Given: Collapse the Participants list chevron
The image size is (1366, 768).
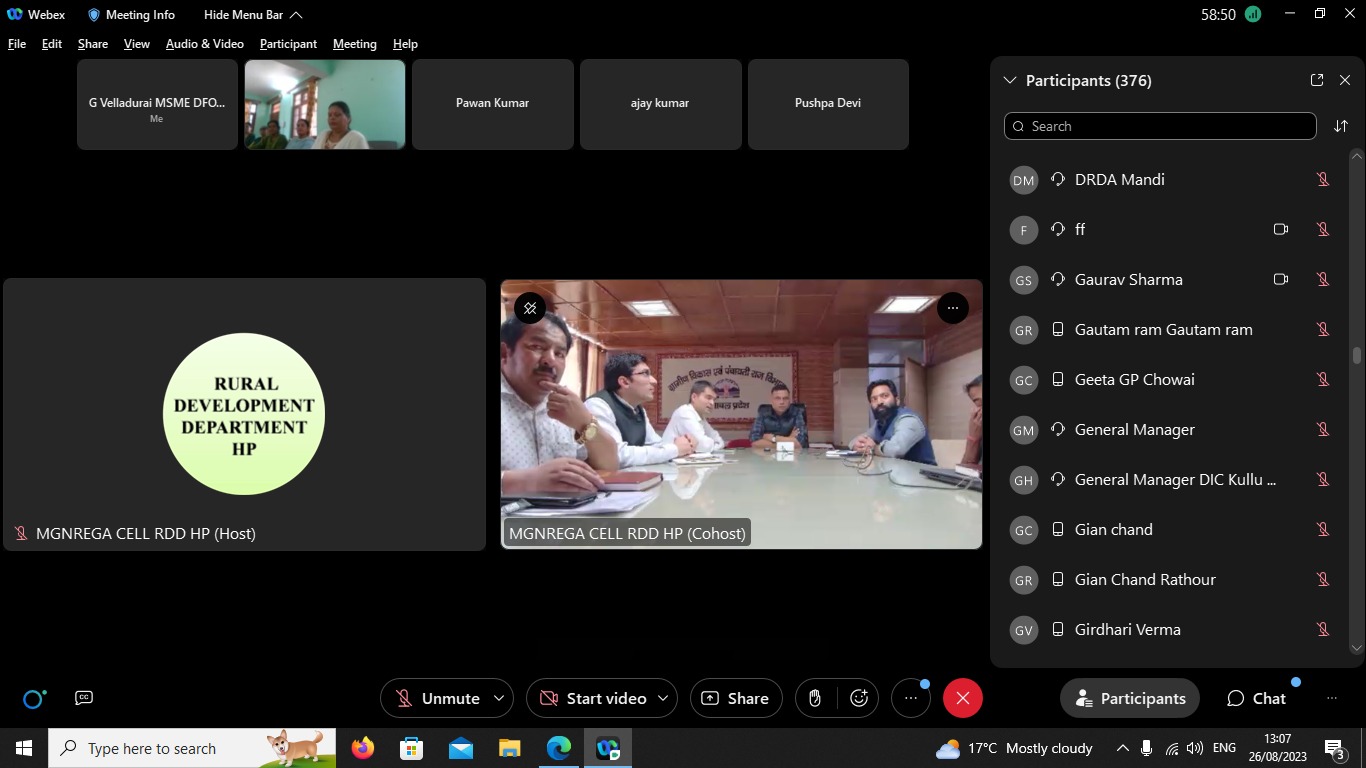Looking at the screenshot, I should coord(1010,80).
